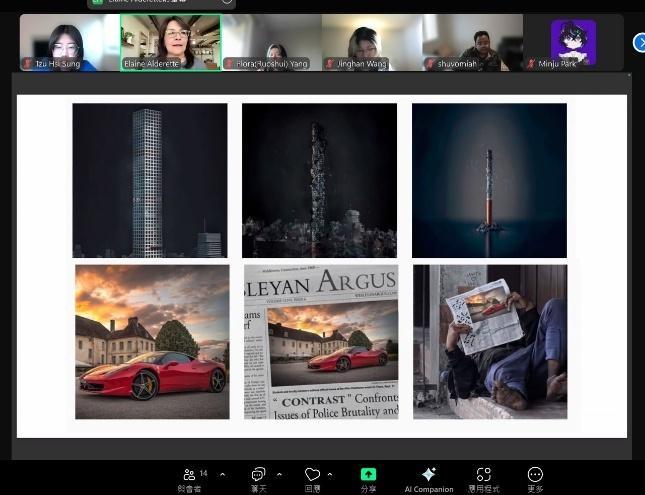Click the cigarette tower image
Viewport: 645px width, 495px height.
[490, 181]
